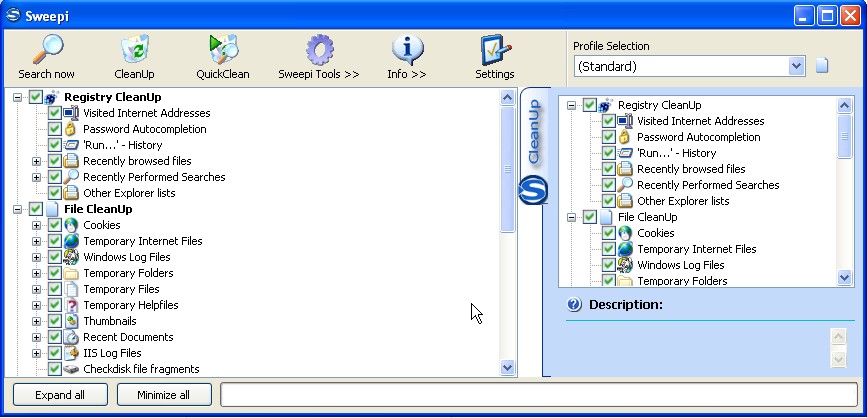Click Recent Documents clock icon in left tree
This screenshot has height=418, width=867.
pyautogui.click(x=71, y=338)
